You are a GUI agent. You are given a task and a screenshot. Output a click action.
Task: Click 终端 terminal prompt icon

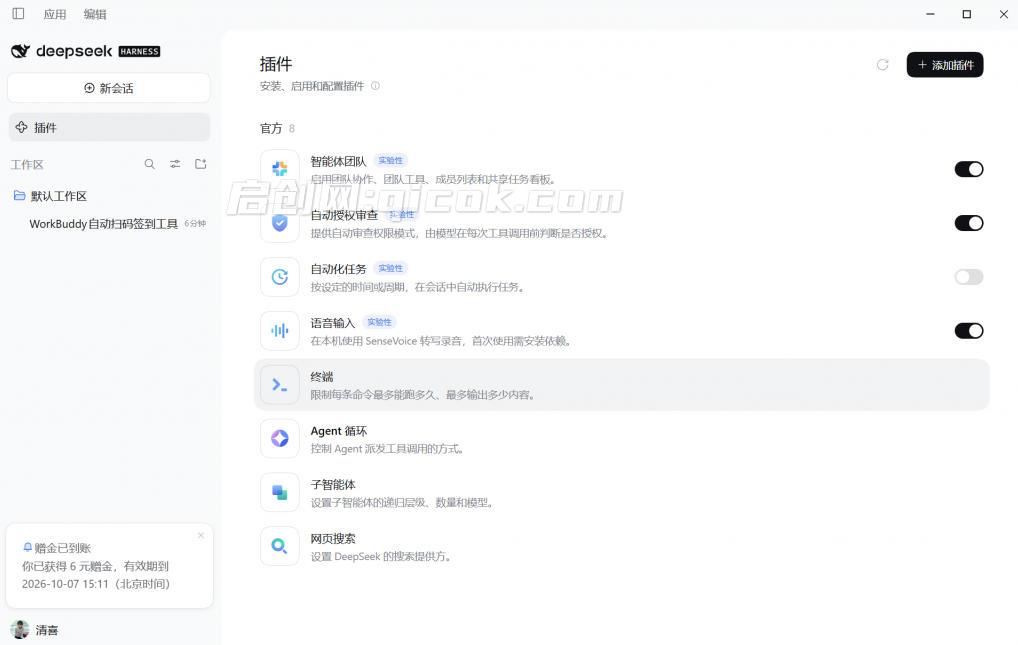click(x=280, y=385)
